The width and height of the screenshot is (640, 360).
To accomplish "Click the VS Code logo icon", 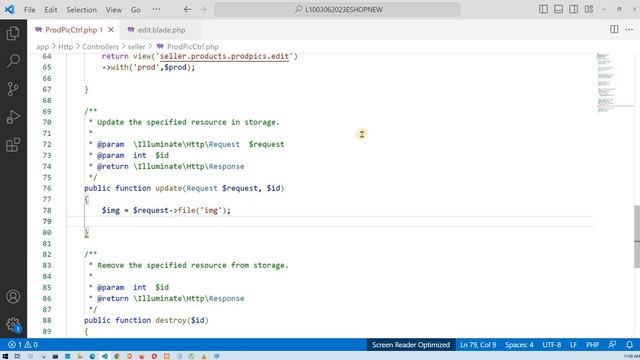I will (x=9, y=9).
